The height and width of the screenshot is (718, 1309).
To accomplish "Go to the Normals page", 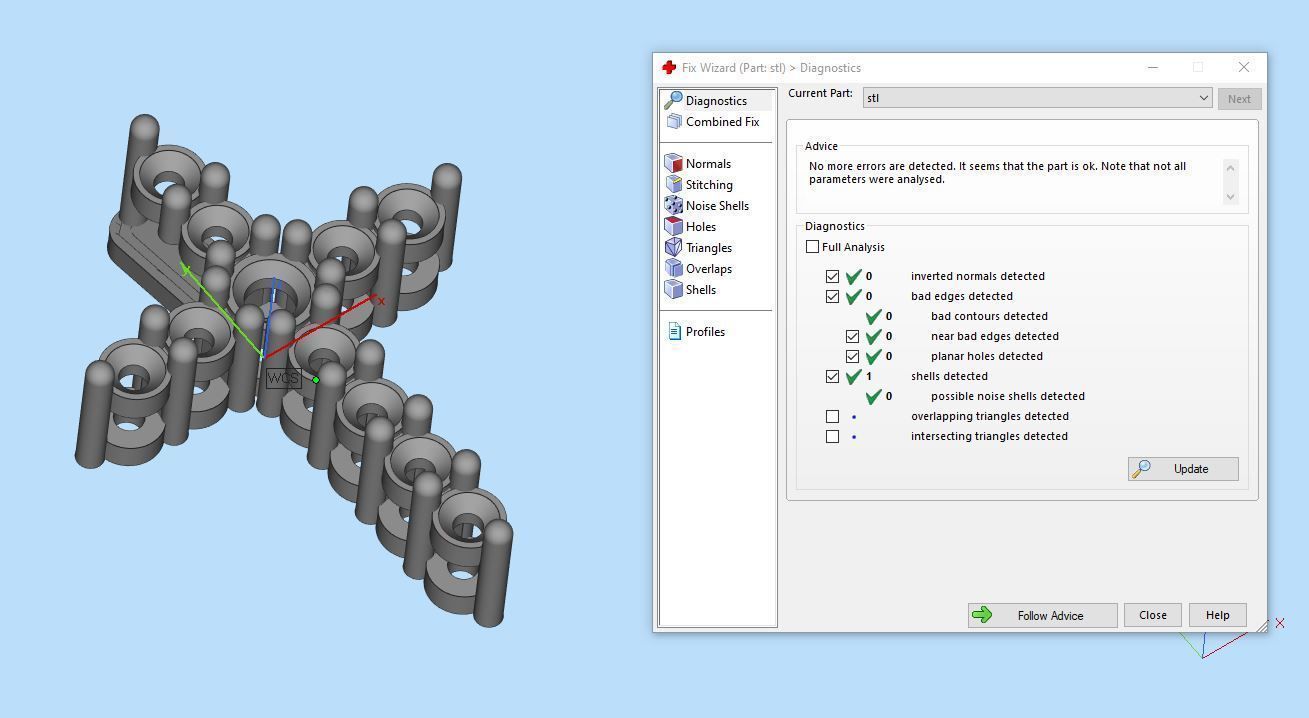I will click(x=708, y=164).
